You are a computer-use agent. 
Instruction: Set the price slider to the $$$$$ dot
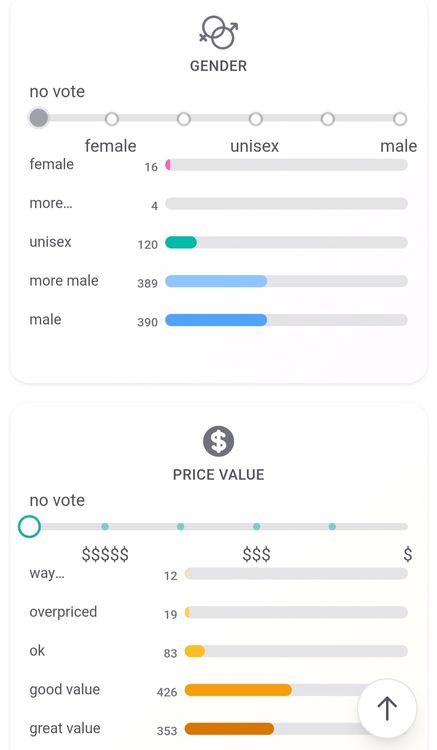point(105,527)
